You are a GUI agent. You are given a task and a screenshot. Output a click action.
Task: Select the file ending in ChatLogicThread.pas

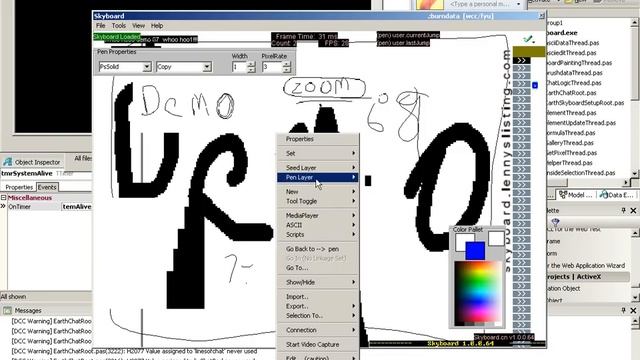click(x=573, y=83)
